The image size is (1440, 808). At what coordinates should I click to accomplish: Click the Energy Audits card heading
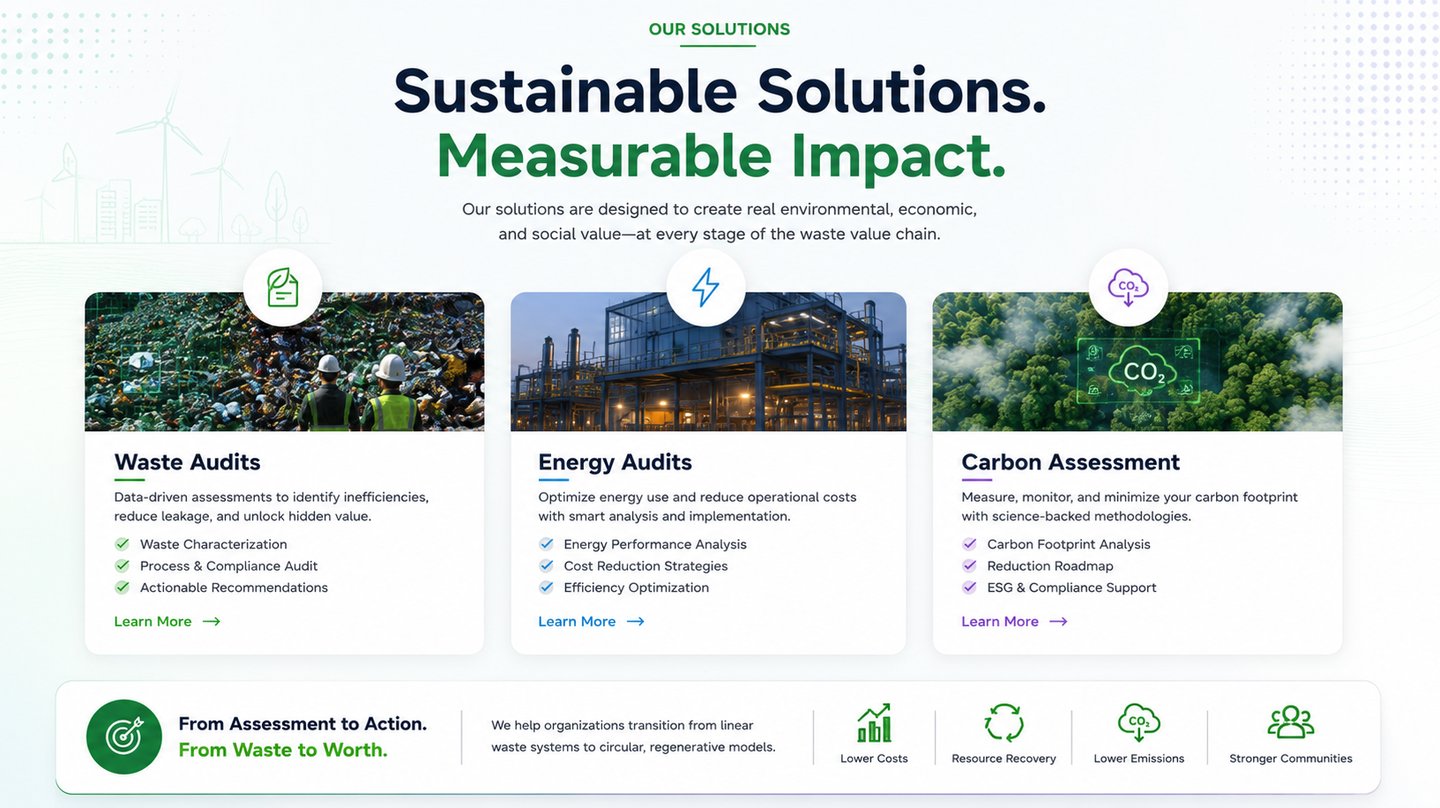click(615, 462)
